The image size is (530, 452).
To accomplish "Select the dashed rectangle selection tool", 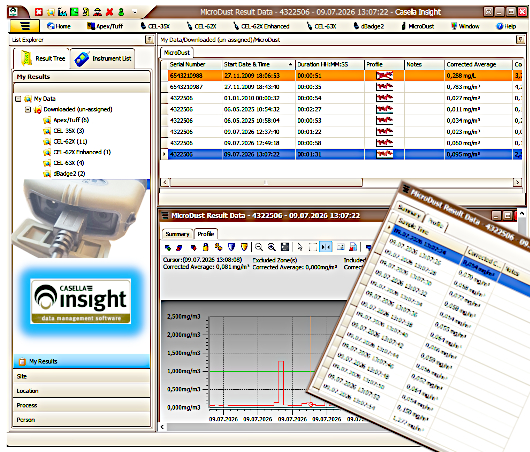I will [313, 247].
